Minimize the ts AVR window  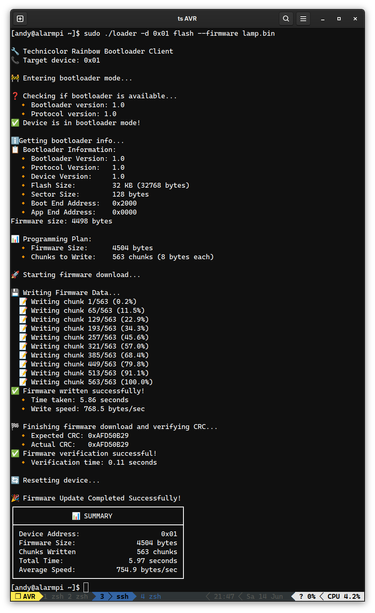pyautogui.click(x=323, y=19)
